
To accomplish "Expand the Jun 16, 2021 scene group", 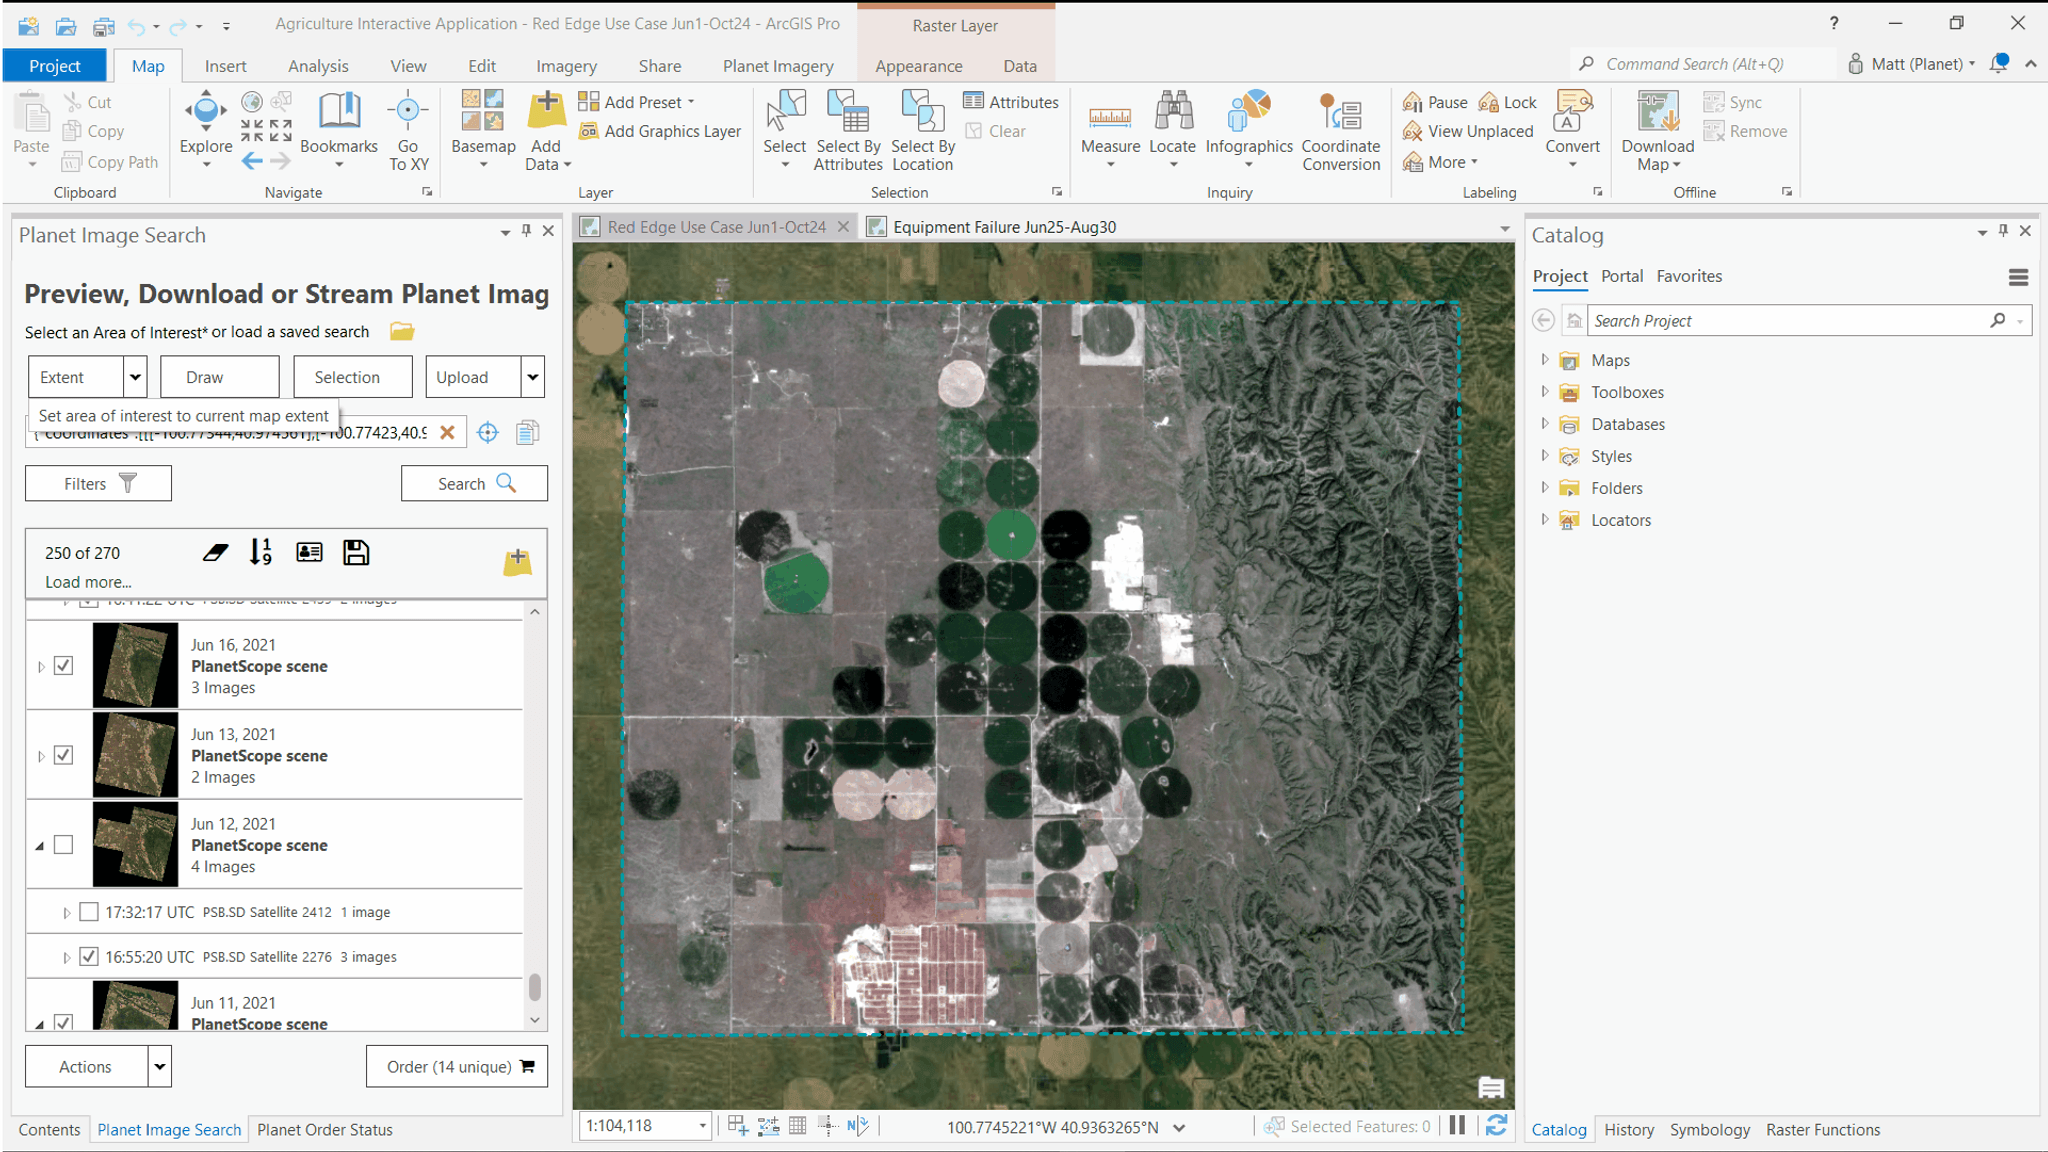I will tap(41, 666).
